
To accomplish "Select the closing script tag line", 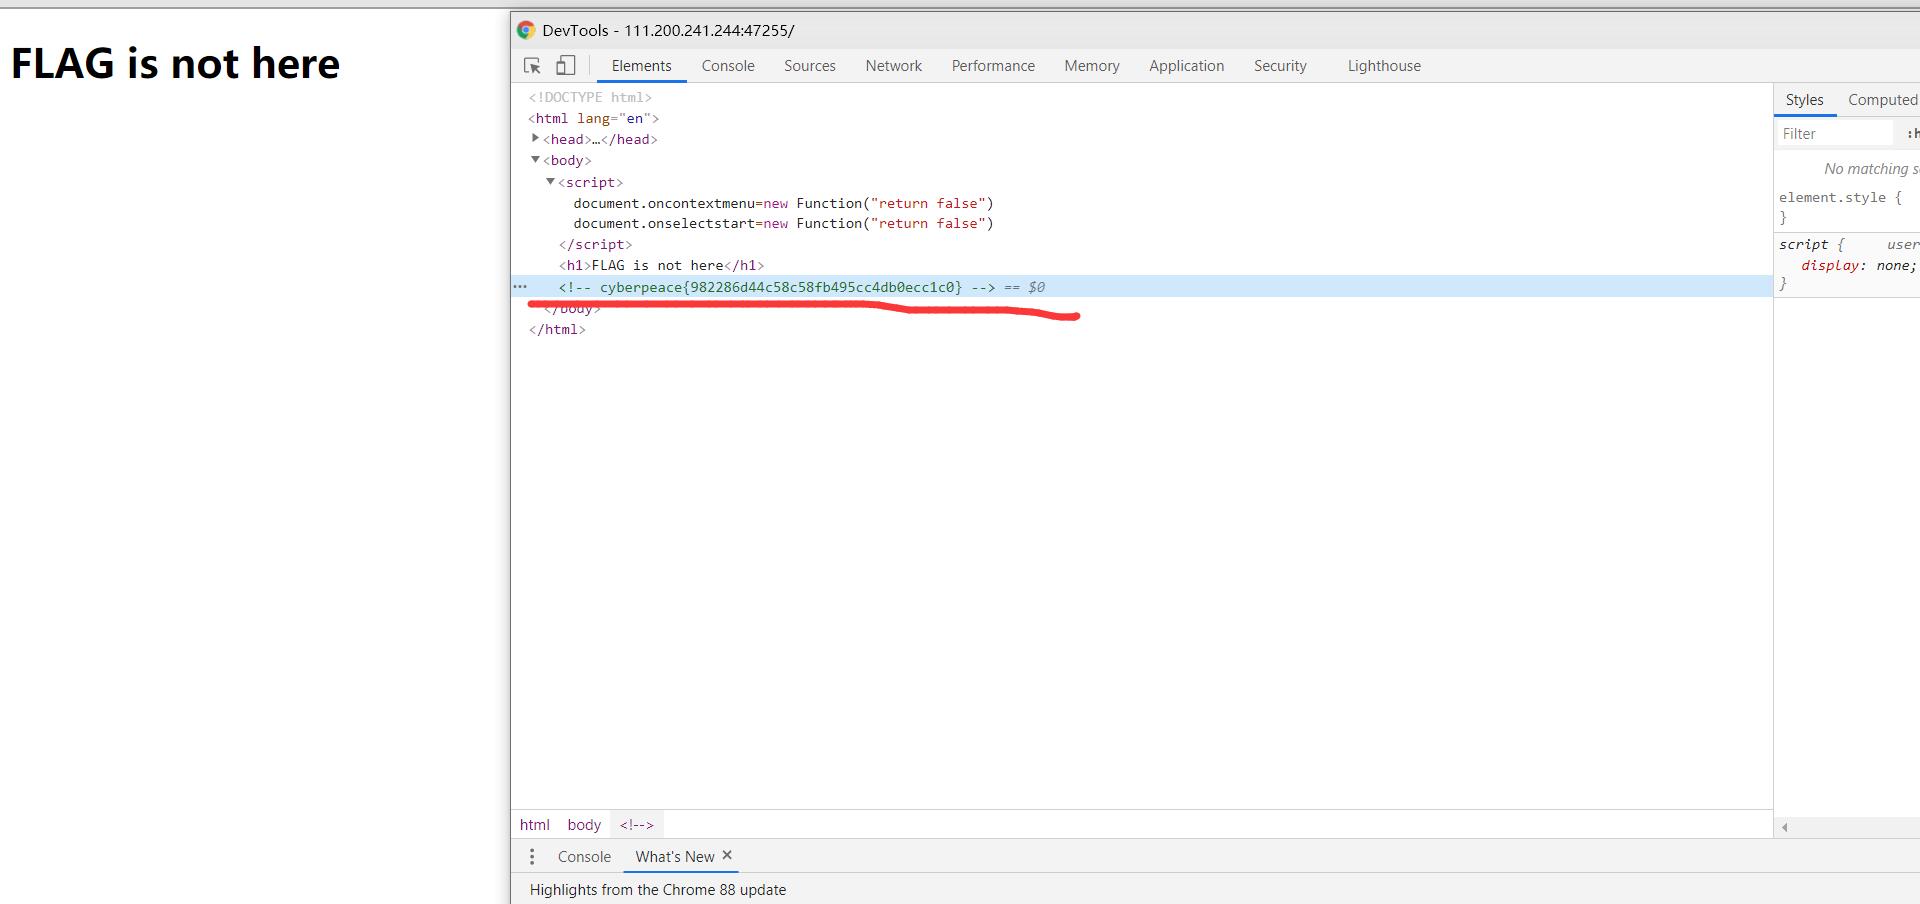I will click(595, 244).
